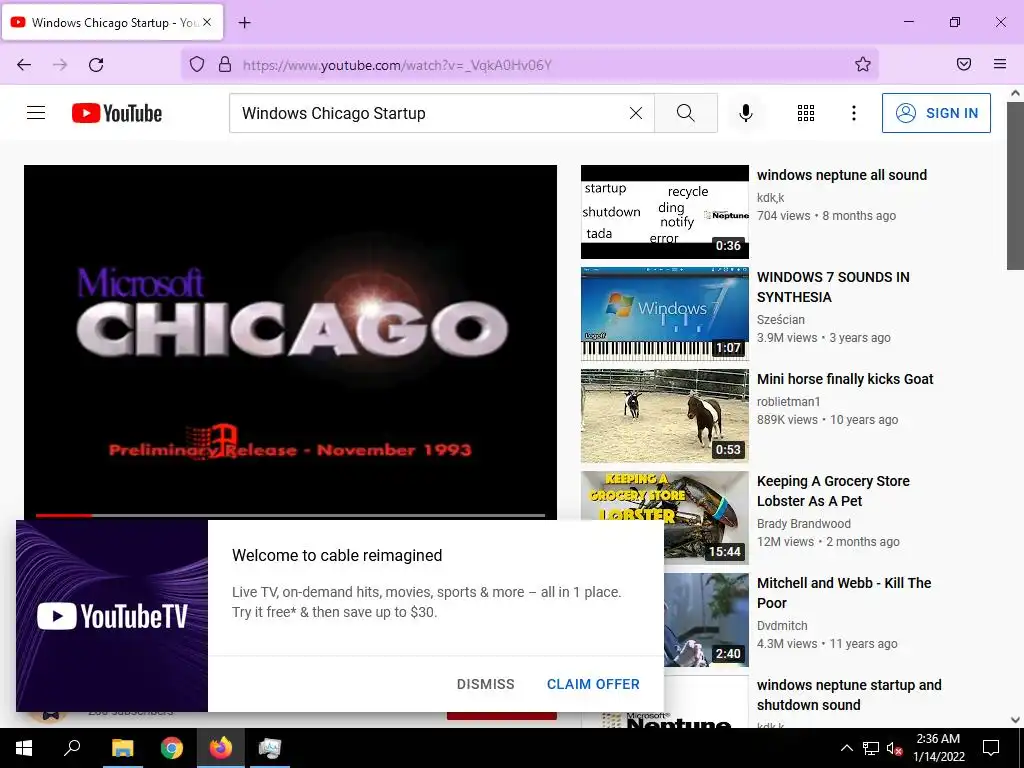Seek in the video progress bar
The image size is (1024, 768).
(x=291, y=515)
